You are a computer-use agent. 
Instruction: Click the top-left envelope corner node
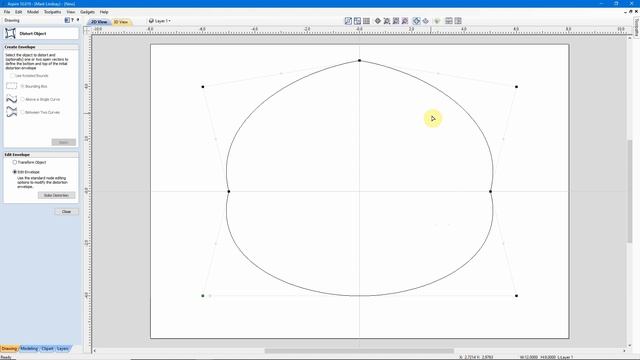(203, 87)
